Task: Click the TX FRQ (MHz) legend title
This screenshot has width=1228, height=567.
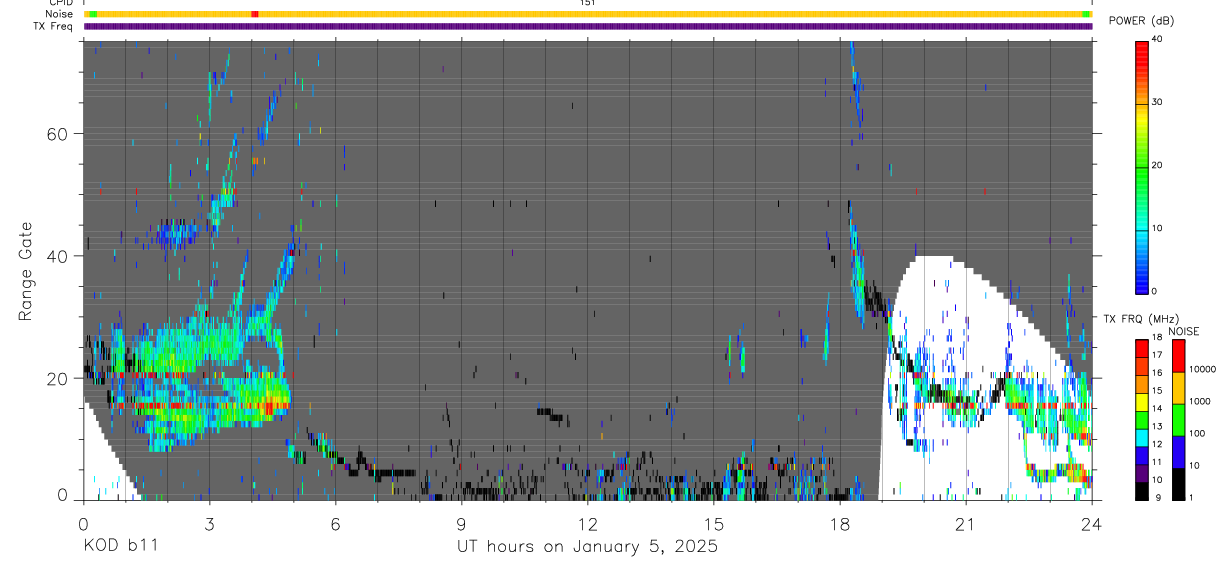Action: pos(1142,318)
